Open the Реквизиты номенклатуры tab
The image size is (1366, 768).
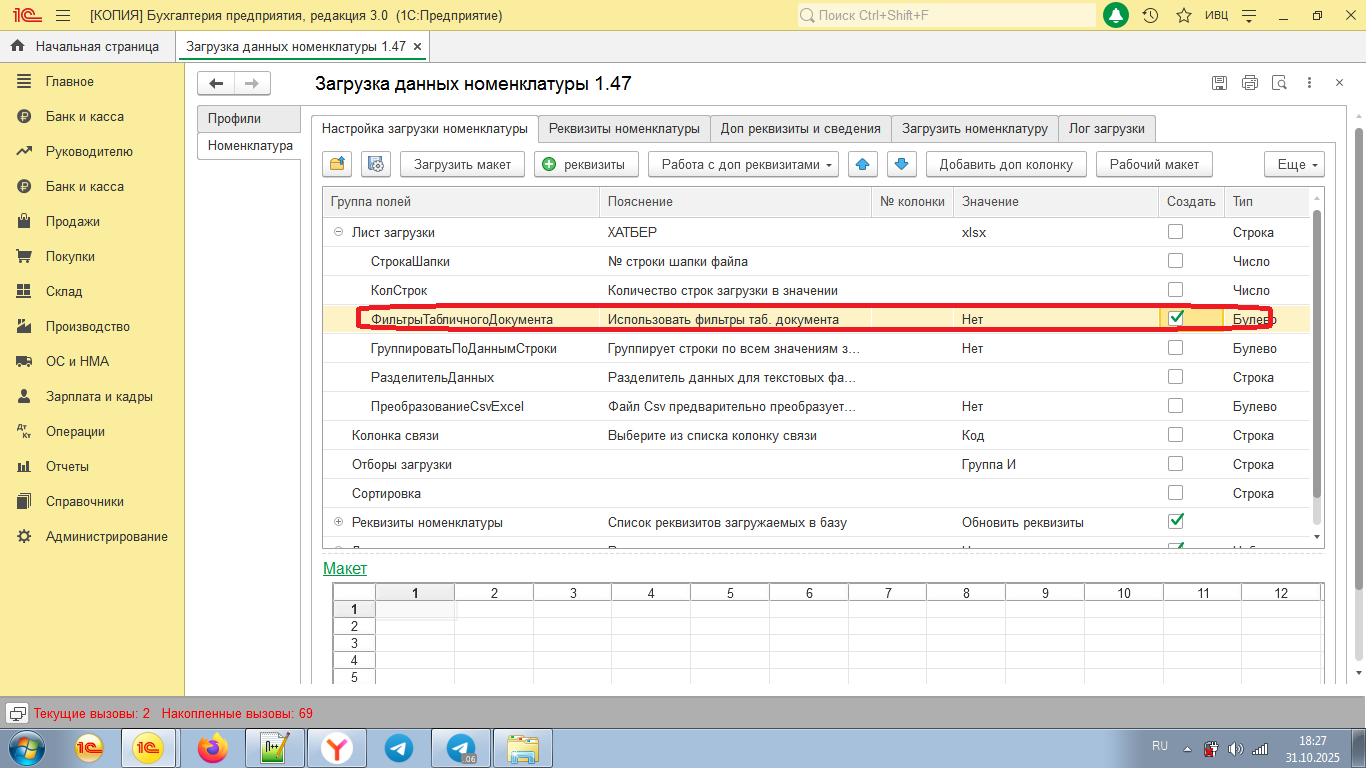click(x=625, y=128)
